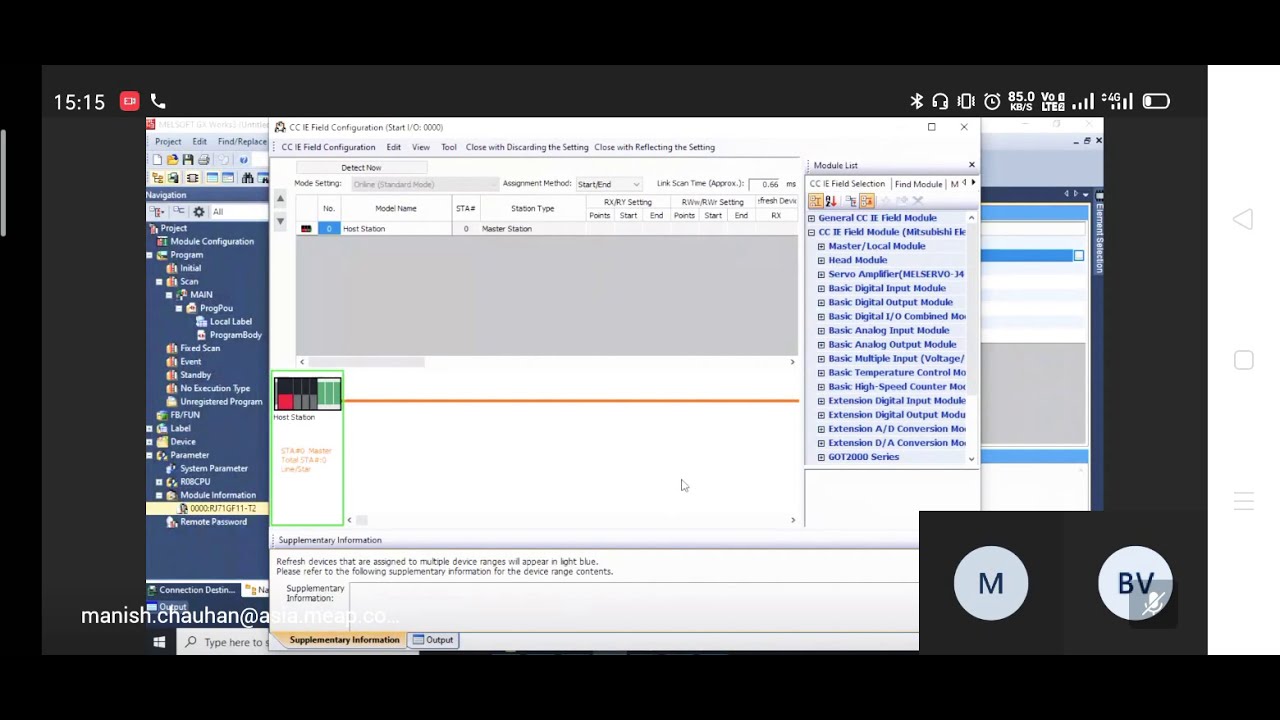Image resolution: width=1280 pixels, height=720 pixels.
Task: Click the Navigation gear settings icon
Action: coord(199,212)
